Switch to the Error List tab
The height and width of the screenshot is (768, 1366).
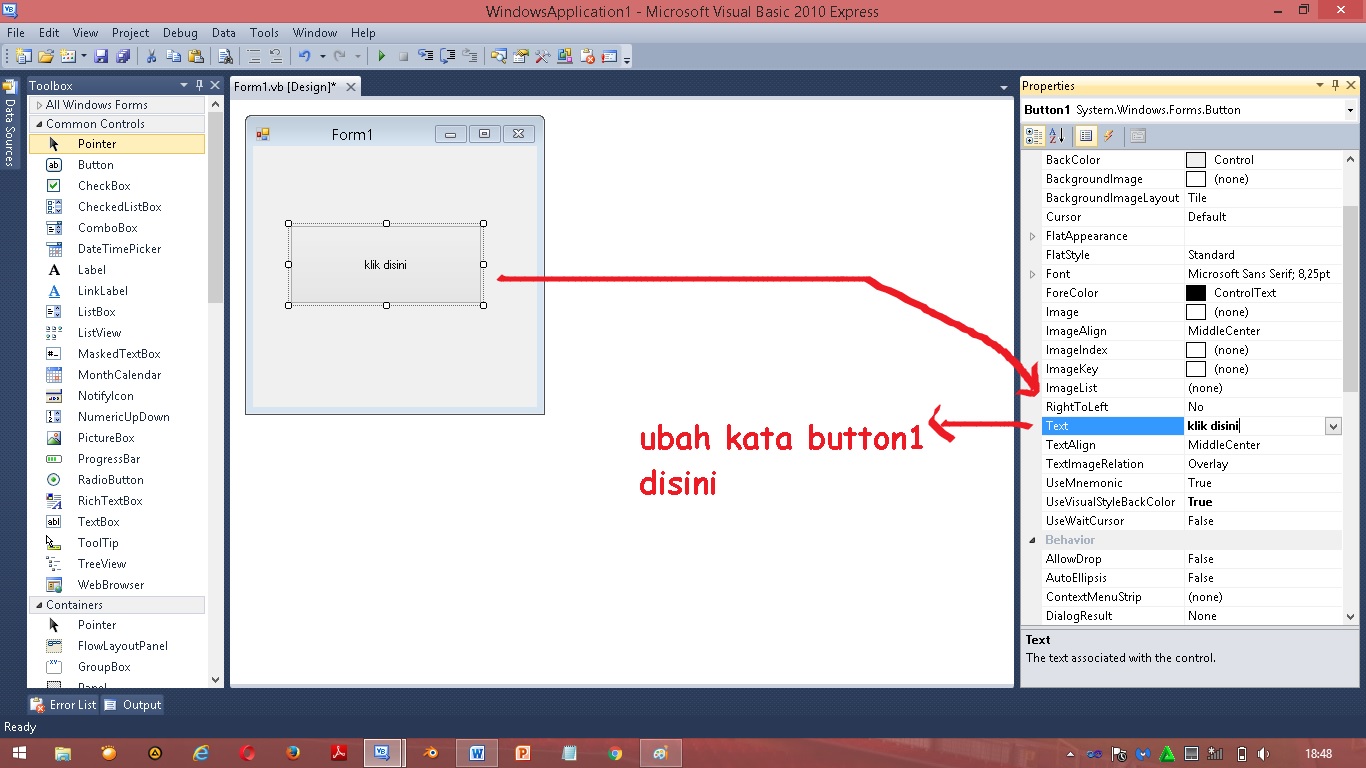click(63, 704)
